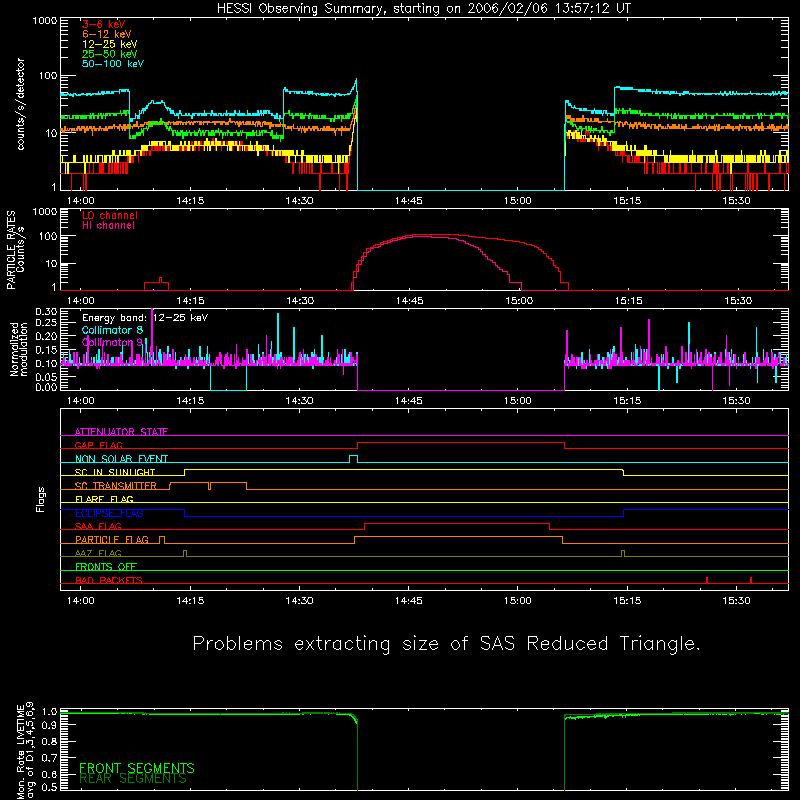Select the 6-12 keV legend entry
The width and height of the screenshot is (800, 800).
[x=107, y=34]
